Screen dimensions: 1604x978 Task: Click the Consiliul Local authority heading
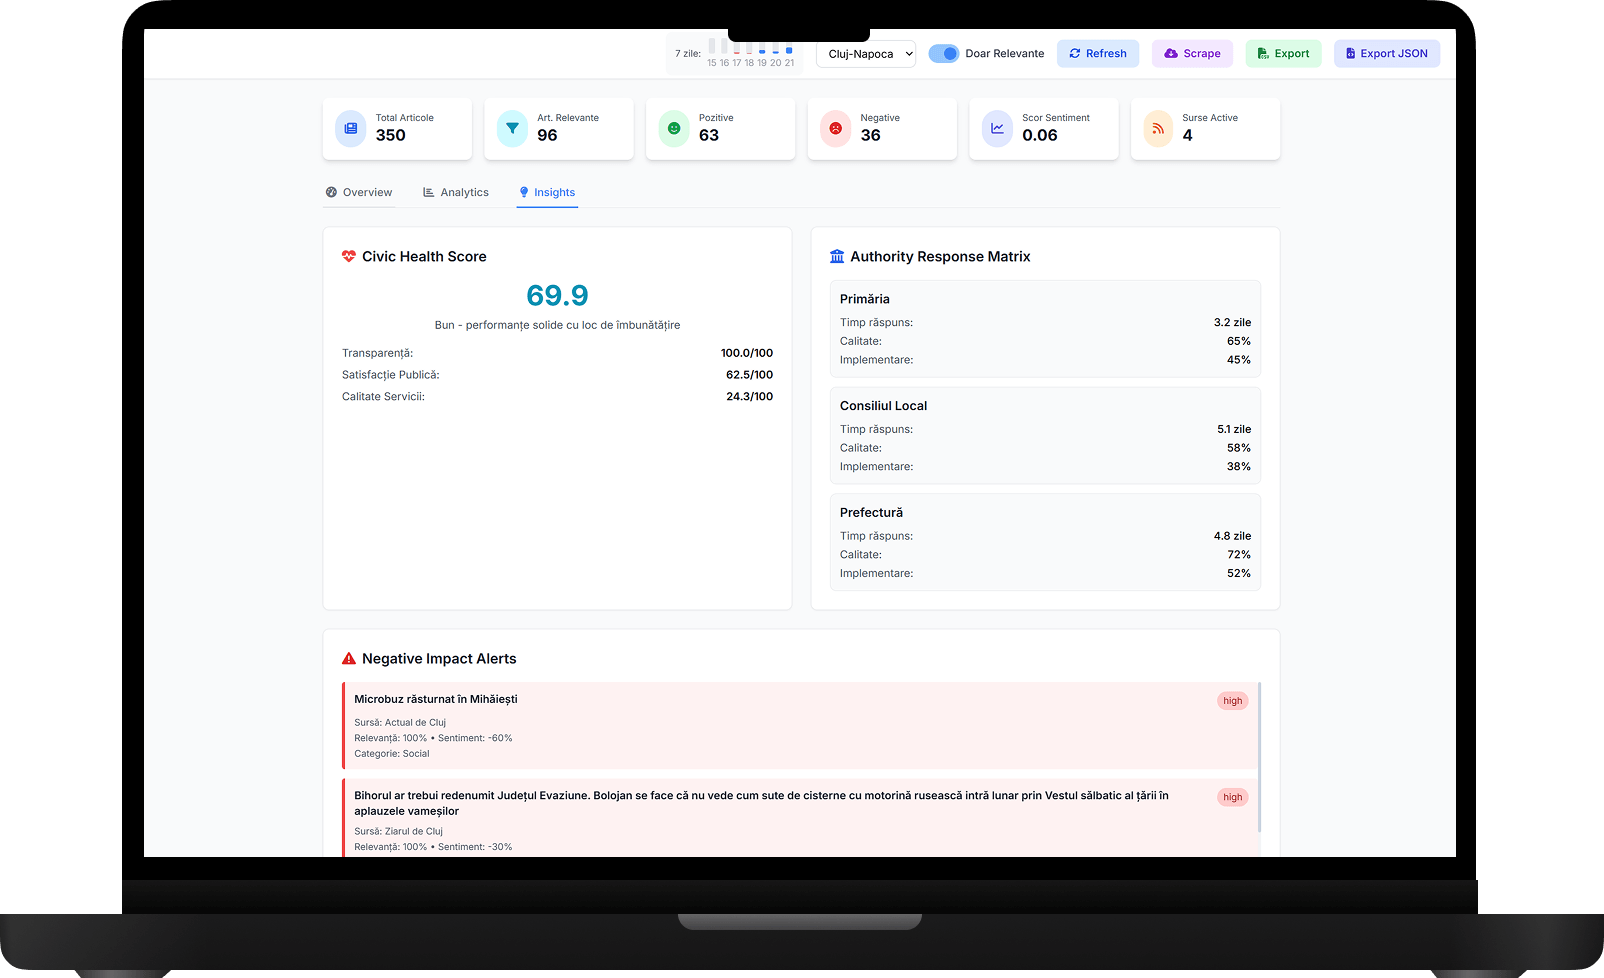884,406
